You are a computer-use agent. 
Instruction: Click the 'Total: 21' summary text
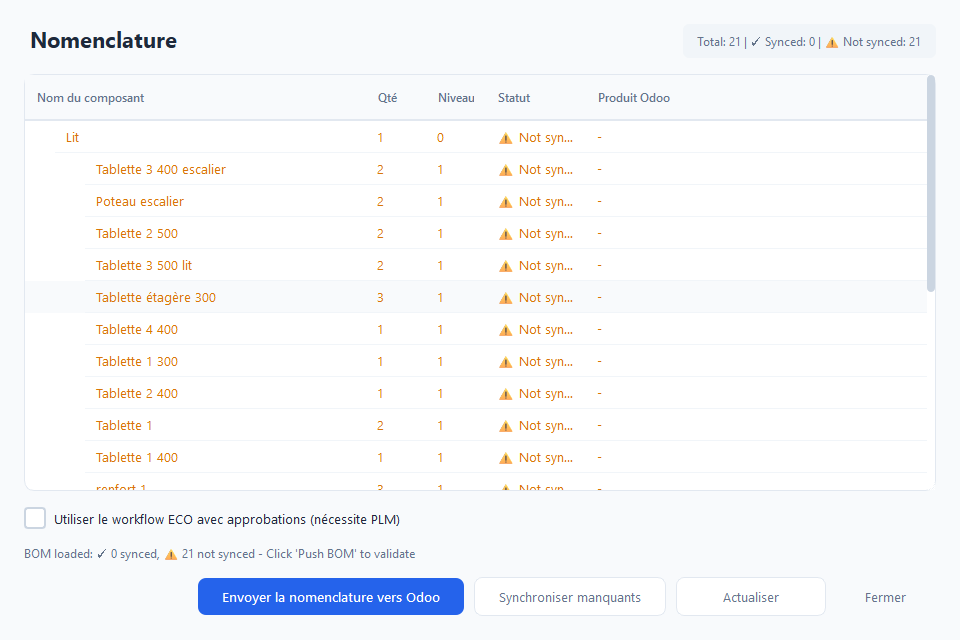tap(719, 42)
